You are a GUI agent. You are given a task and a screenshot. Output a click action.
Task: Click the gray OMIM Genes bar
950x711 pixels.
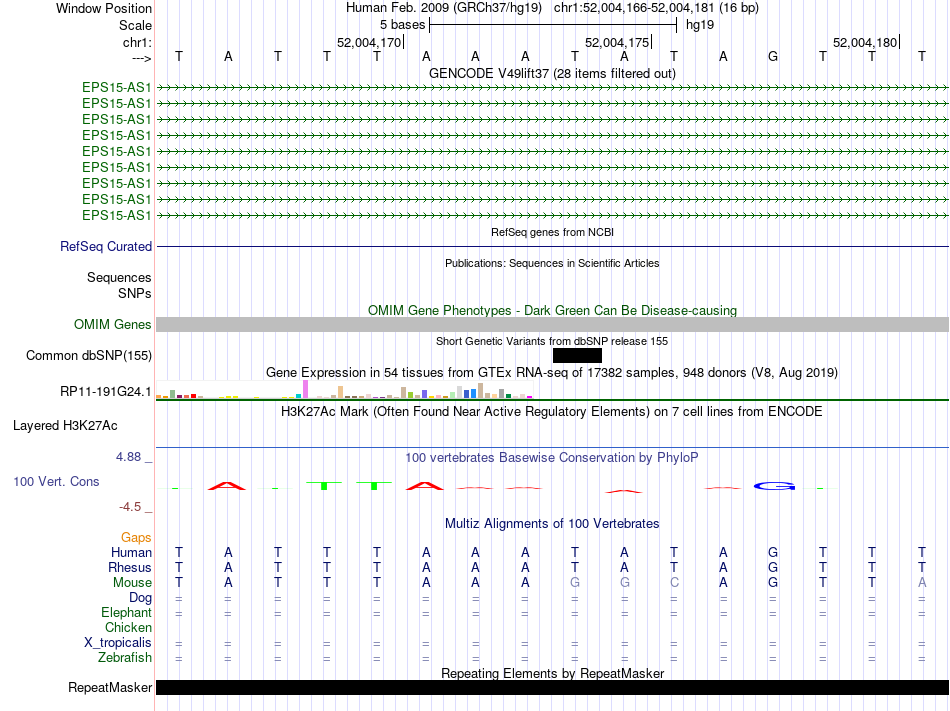(552, 325)
